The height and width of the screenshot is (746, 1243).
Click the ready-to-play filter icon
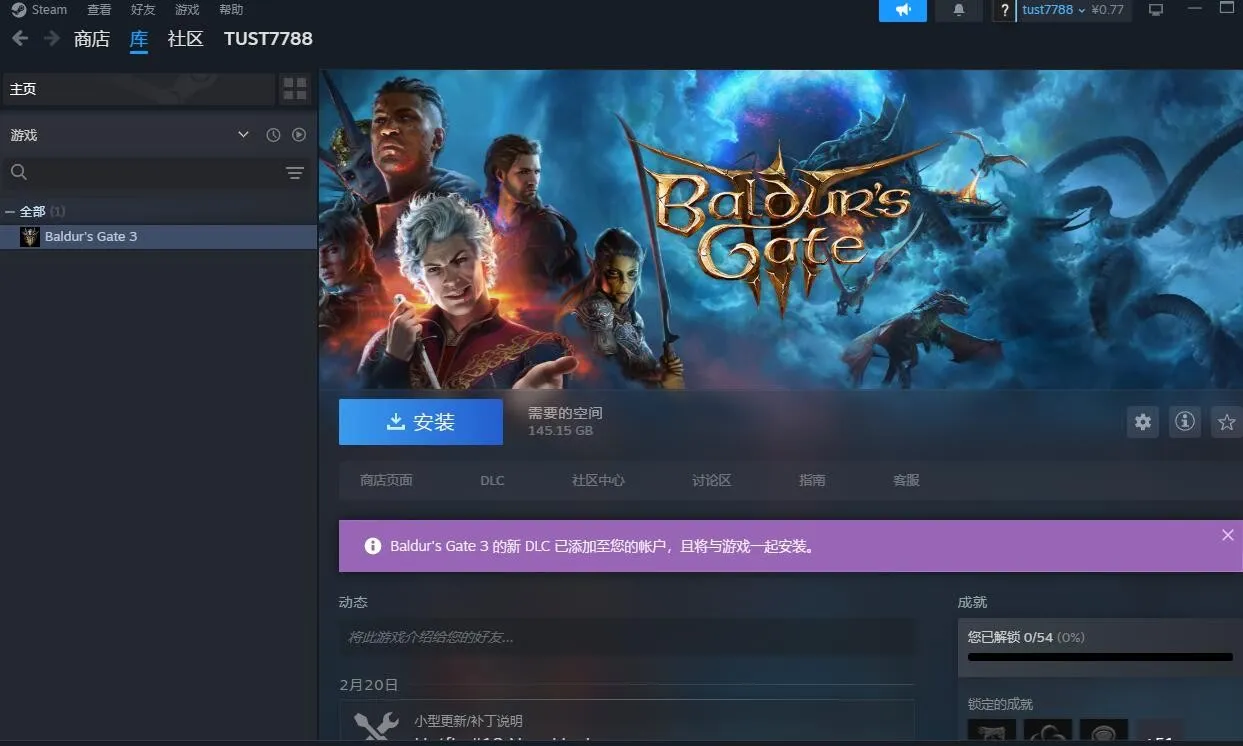[299, 135]
